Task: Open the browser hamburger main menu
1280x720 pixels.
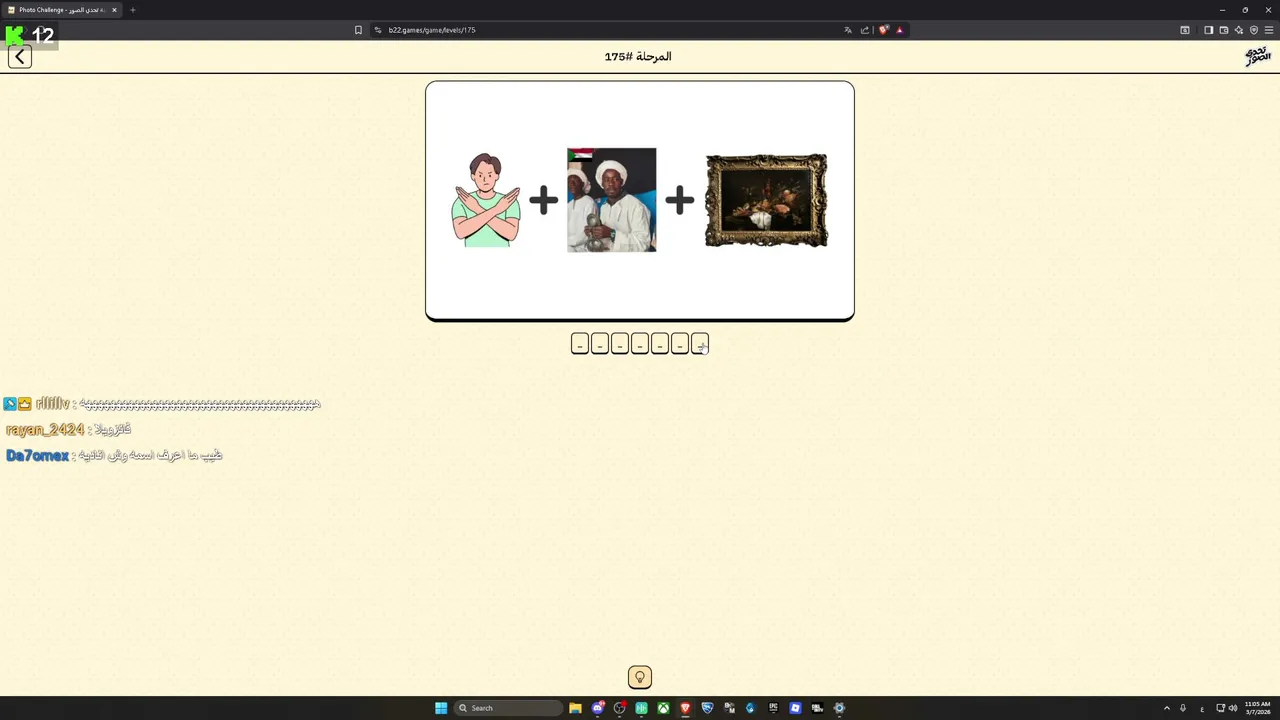Action: click(1269, 30)
